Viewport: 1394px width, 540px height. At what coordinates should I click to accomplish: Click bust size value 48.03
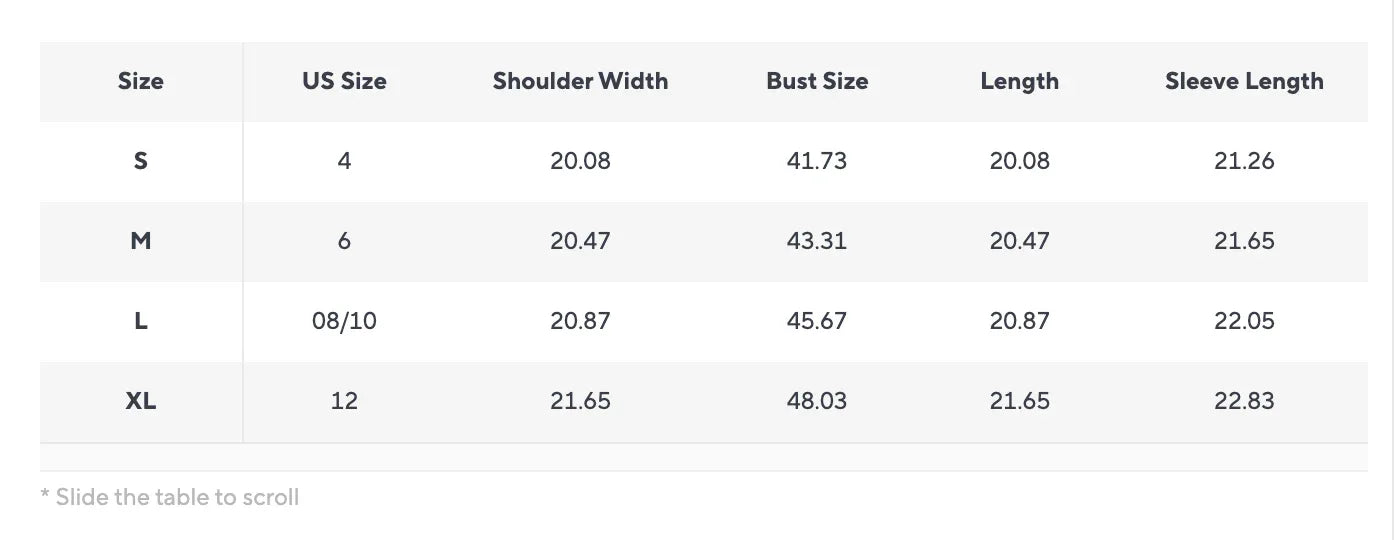[817, 401]
